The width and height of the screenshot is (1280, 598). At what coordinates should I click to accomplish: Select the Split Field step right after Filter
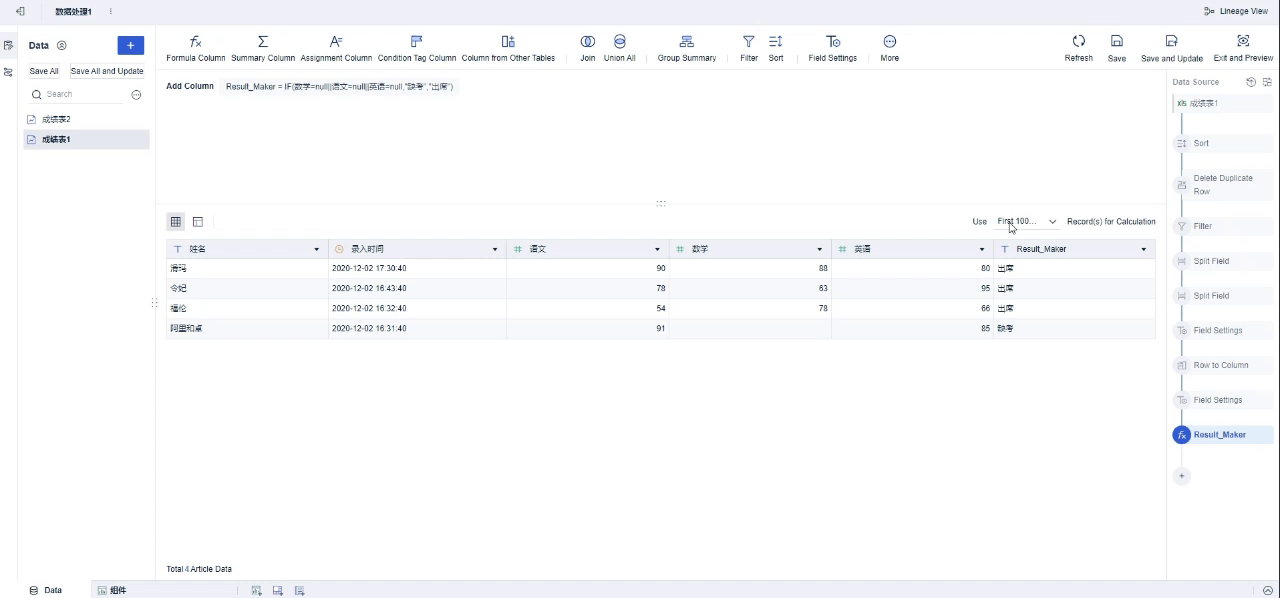coord(1222,261)
